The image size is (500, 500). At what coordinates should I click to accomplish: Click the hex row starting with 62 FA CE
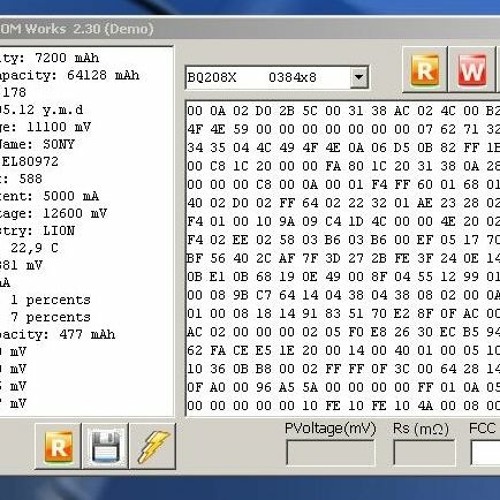(343, 350)
